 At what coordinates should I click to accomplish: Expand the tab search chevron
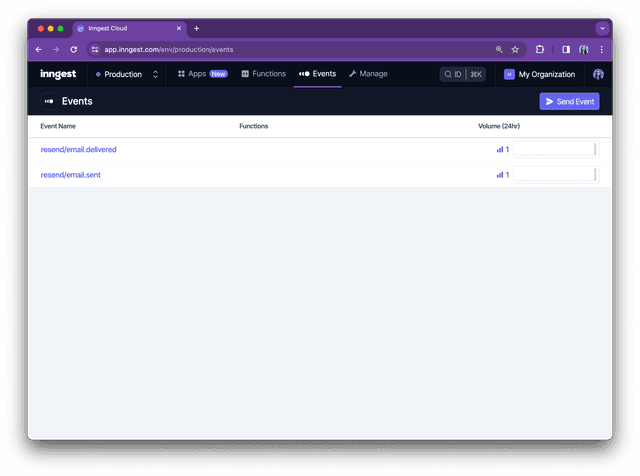click(602, 28)
